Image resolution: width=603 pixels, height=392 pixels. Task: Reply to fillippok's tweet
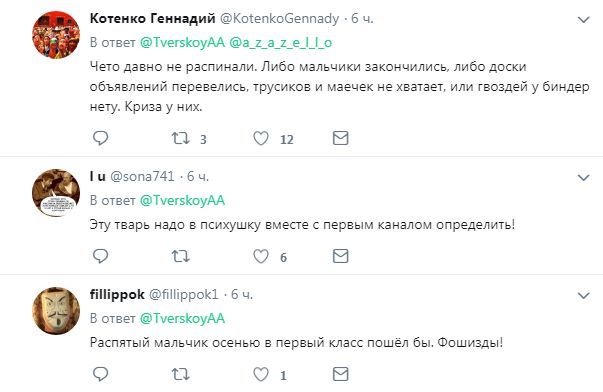[x=101, y=374]
